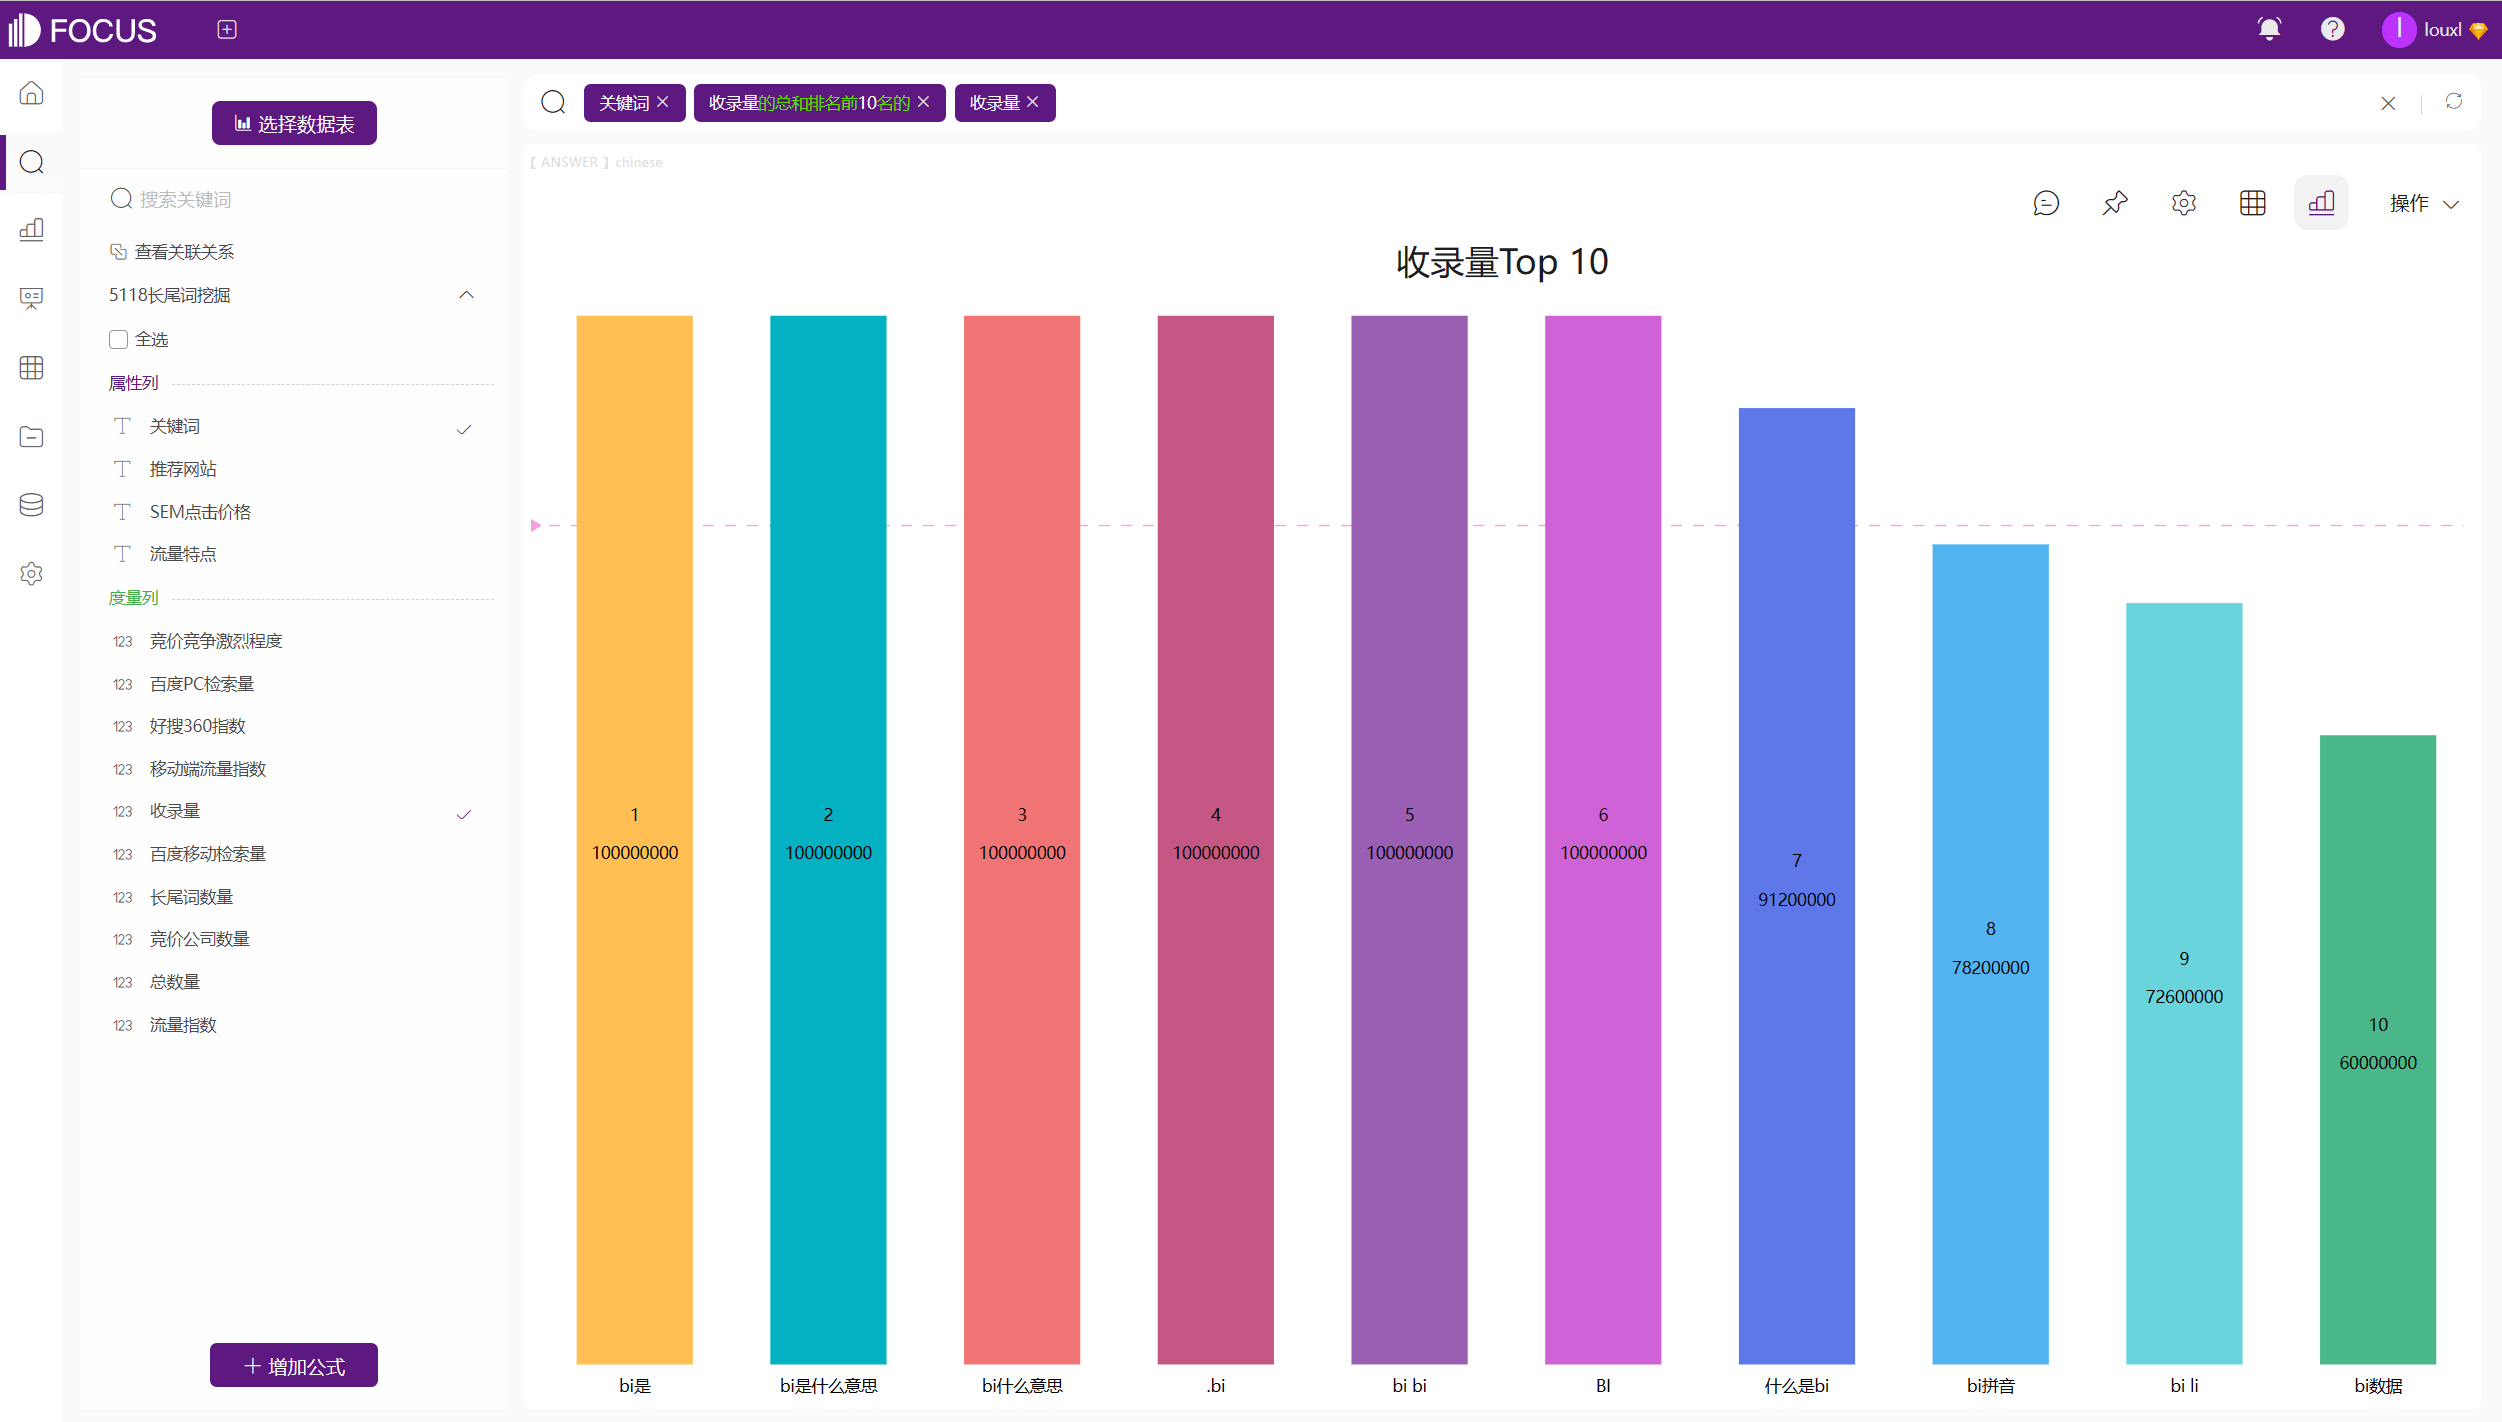This screenshot has width=2502, height=1422.
Task: Switch to table view of the result
Action: click(2252, 202)
